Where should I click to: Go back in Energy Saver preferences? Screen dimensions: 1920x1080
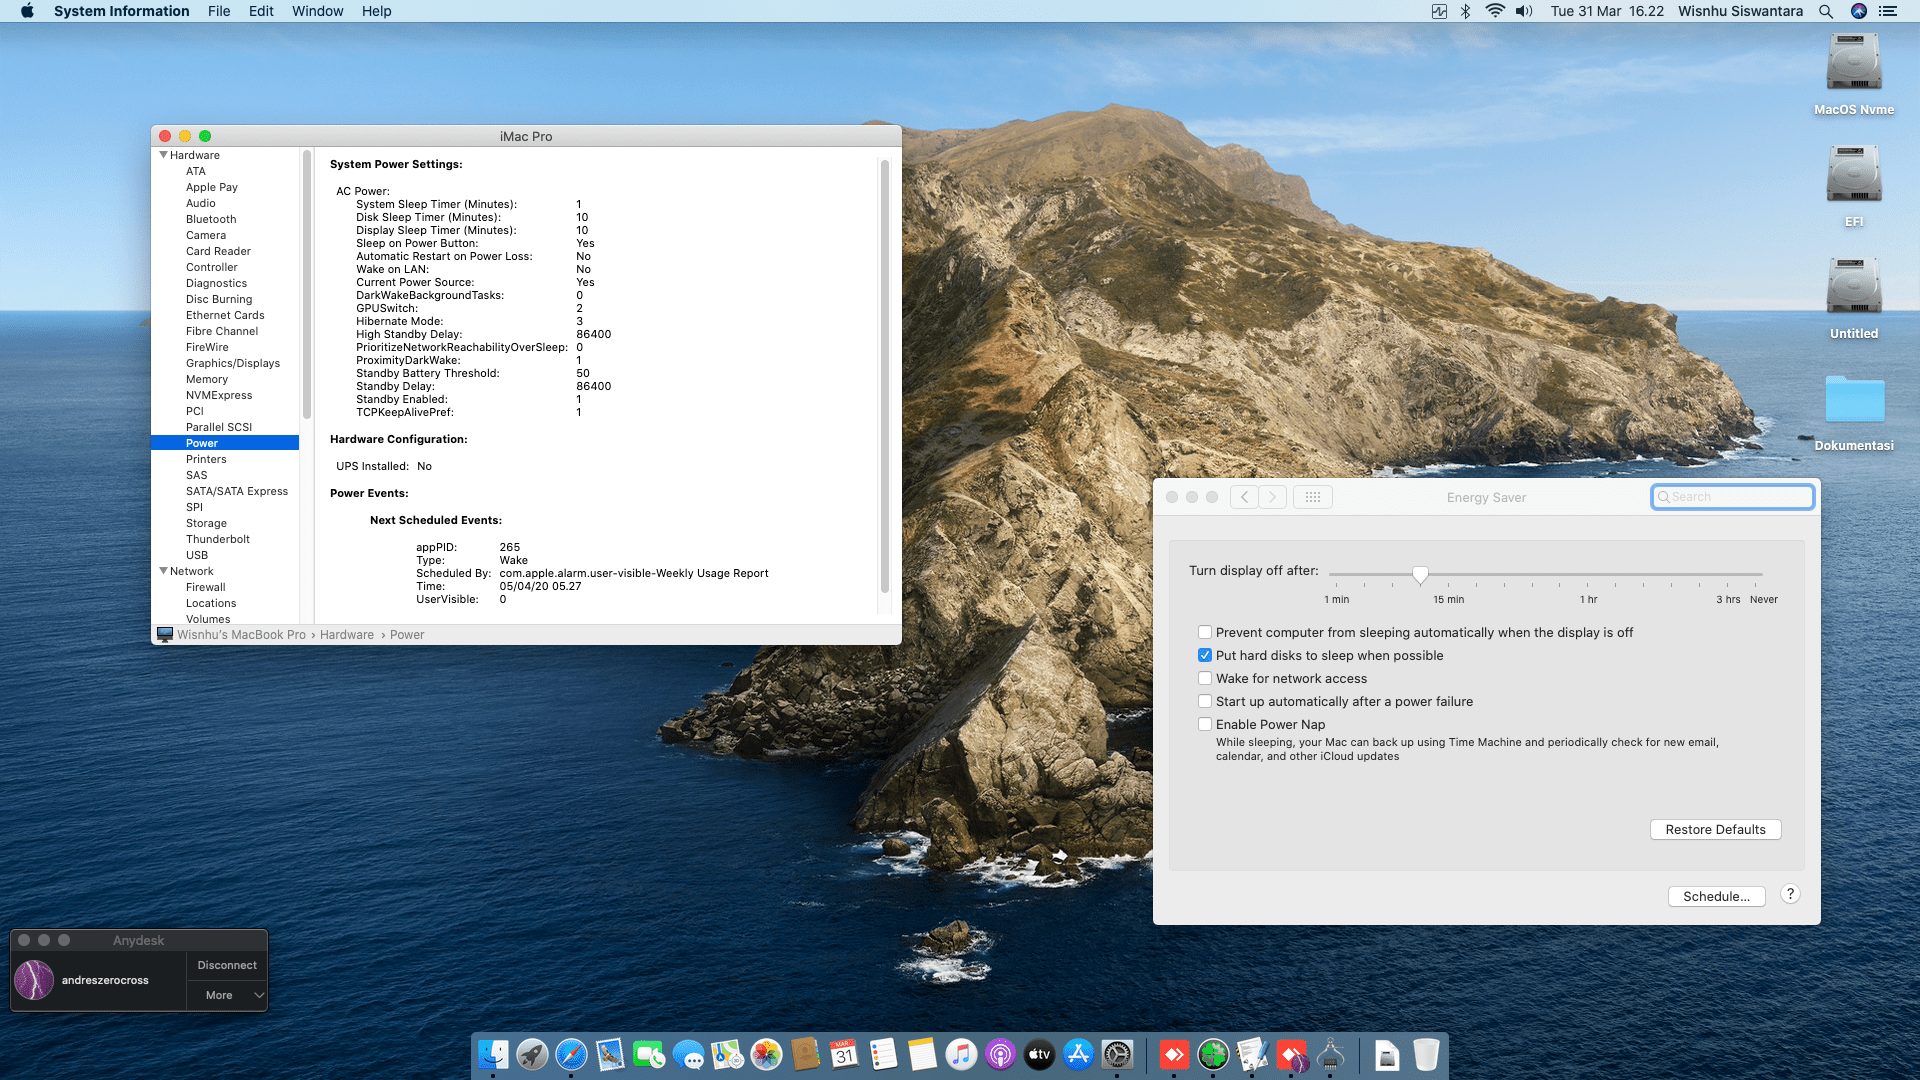pyautogui.click(x=1244, y=497)
